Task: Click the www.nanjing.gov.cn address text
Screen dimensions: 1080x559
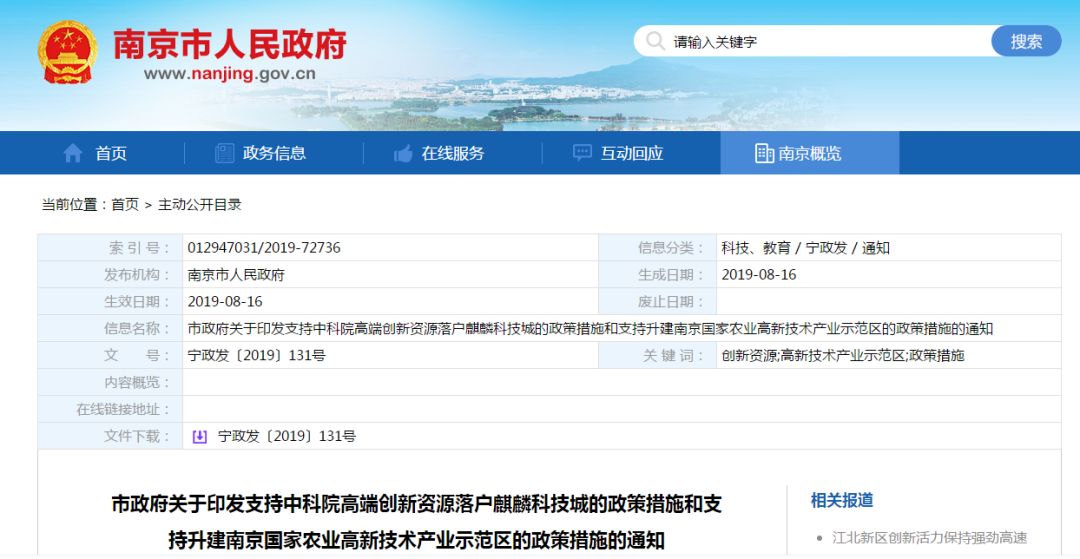Action: (229, 74)
